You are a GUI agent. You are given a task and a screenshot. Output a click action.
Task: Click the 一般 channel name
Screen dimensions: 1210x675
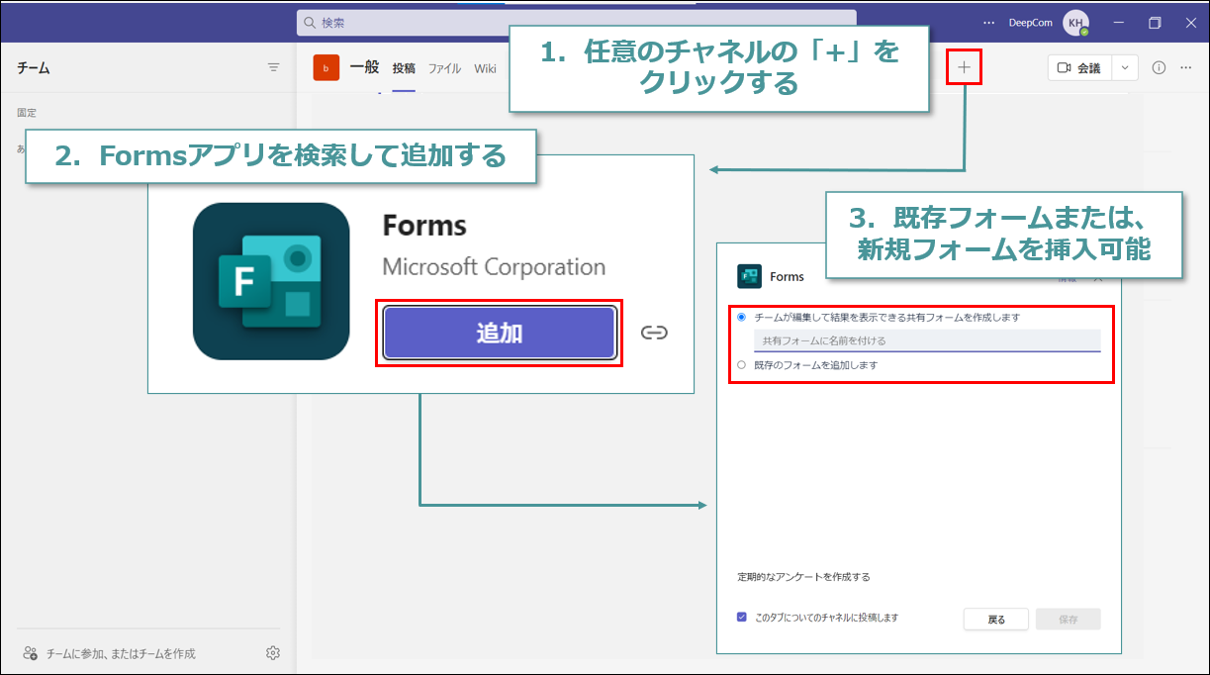[x=364, y=67]
